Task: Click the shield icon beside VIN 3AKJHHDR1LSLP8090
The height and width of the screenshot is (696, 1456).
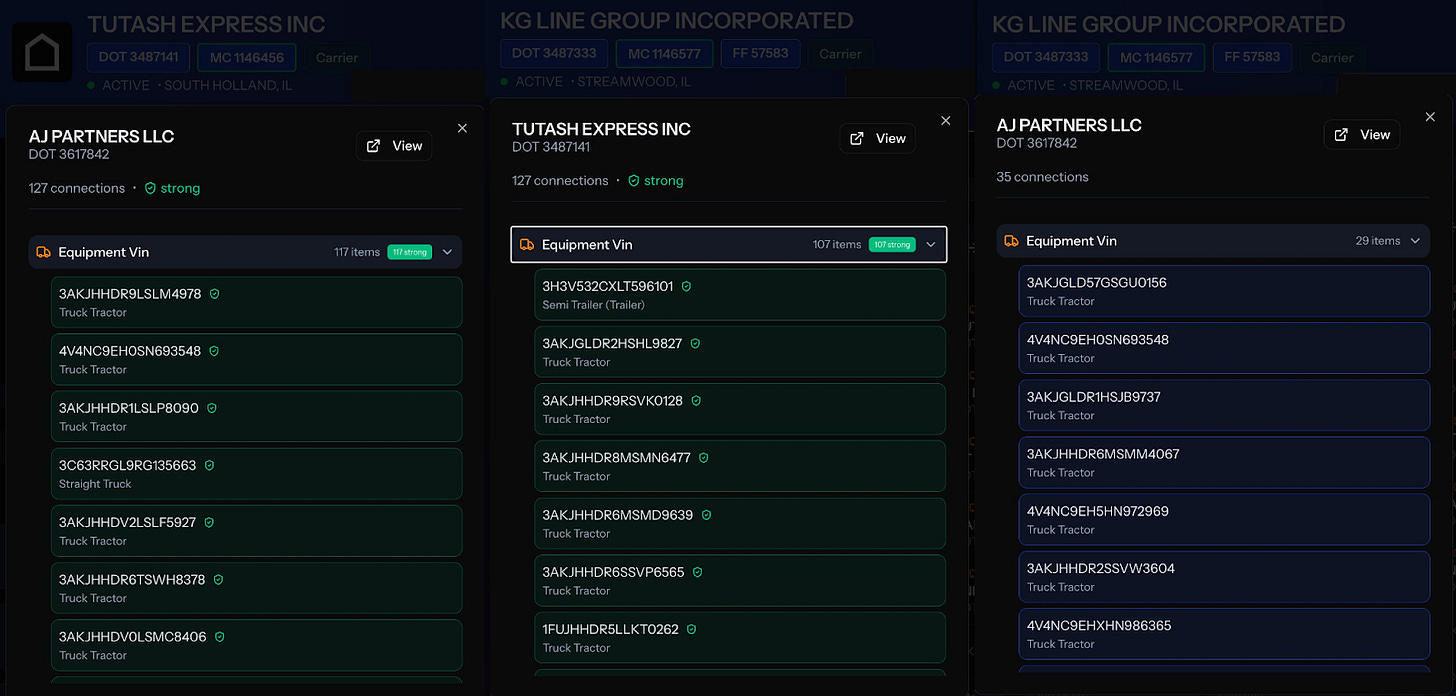Action: tap(212, 408)
